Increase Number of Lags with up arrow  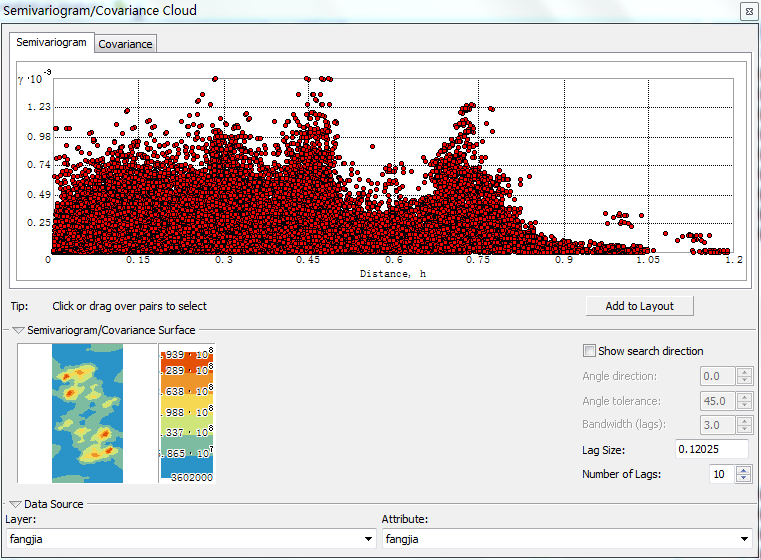743,470
